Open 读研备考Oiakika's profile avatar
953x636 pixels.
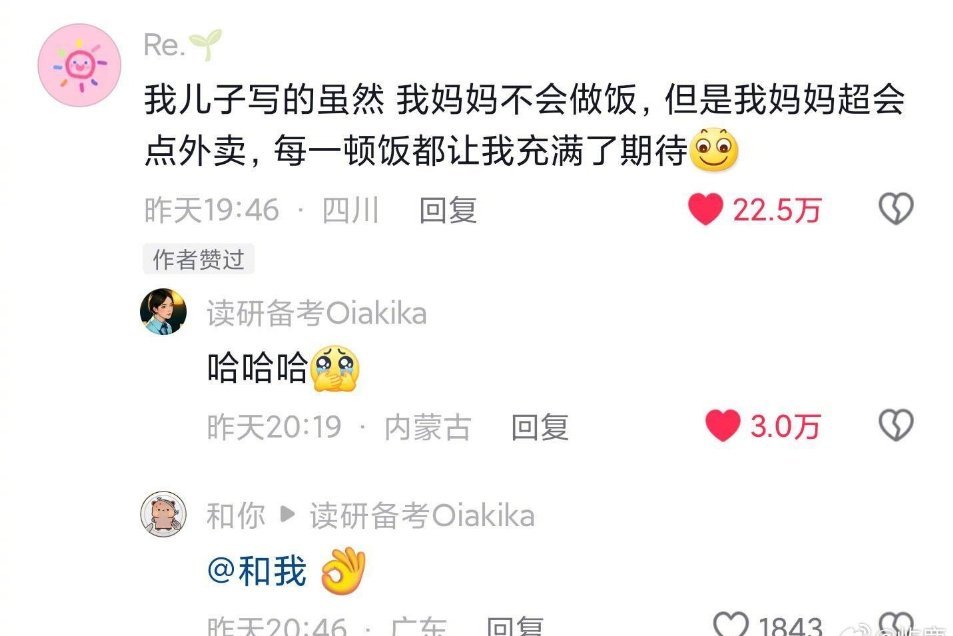pos(163,311)
